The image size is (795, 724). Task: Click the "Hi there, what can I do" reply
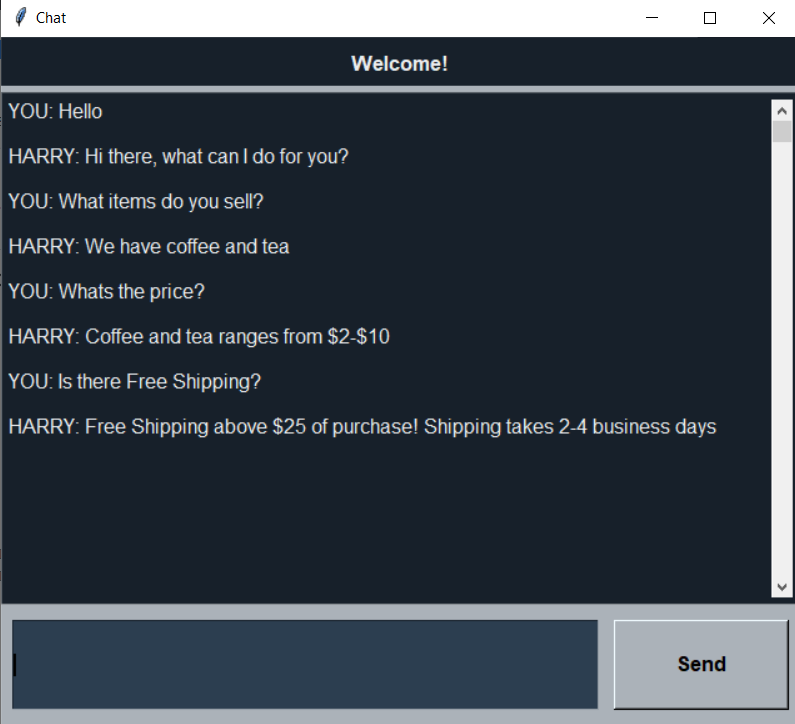click(178, 157)
